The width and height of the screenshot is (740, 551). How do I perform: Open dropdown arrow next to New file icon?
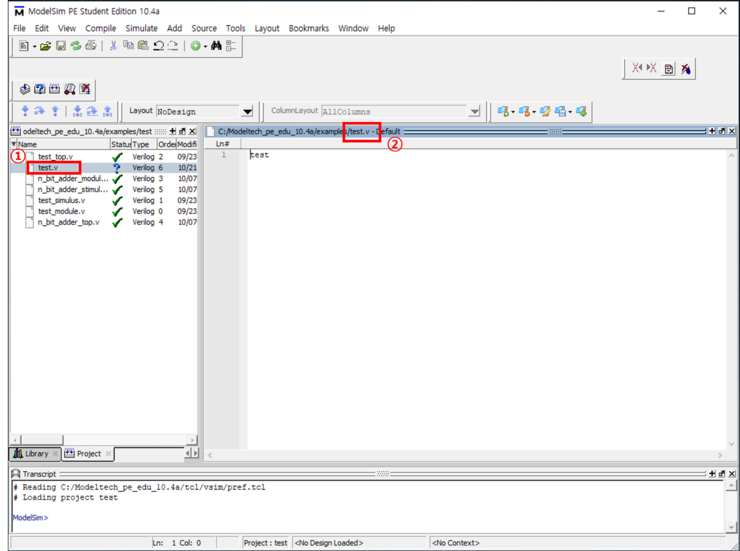point(34,46)
